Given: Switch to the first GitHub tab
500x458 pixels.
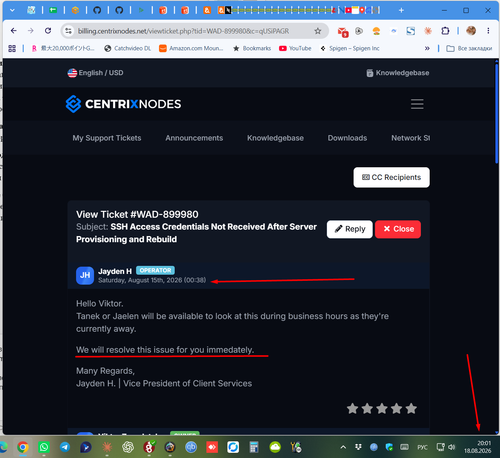Looking at the screenshot, I should (x=97, y=10).
